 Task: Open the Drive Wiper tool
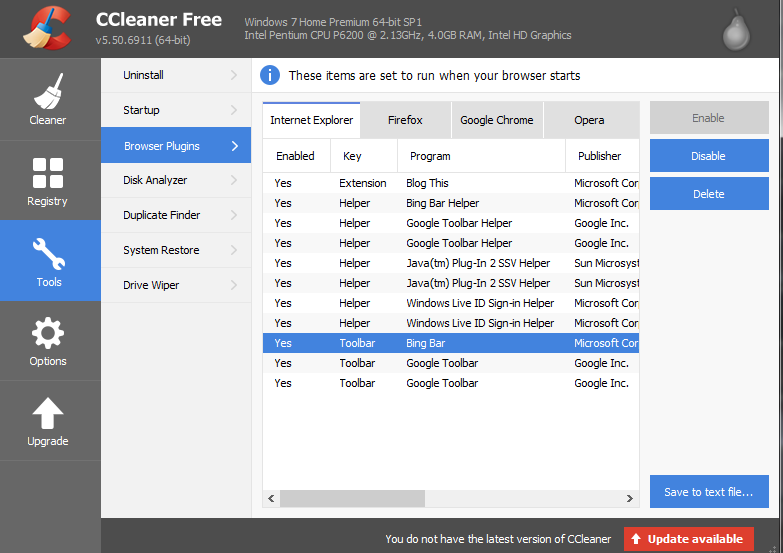pyautogui.click(x=176, y=285)
